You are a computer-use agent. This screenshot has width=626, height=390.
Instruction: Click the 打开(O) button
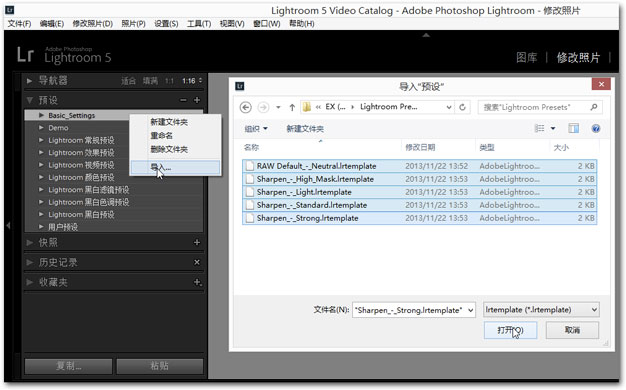click(x=510, y=330)
